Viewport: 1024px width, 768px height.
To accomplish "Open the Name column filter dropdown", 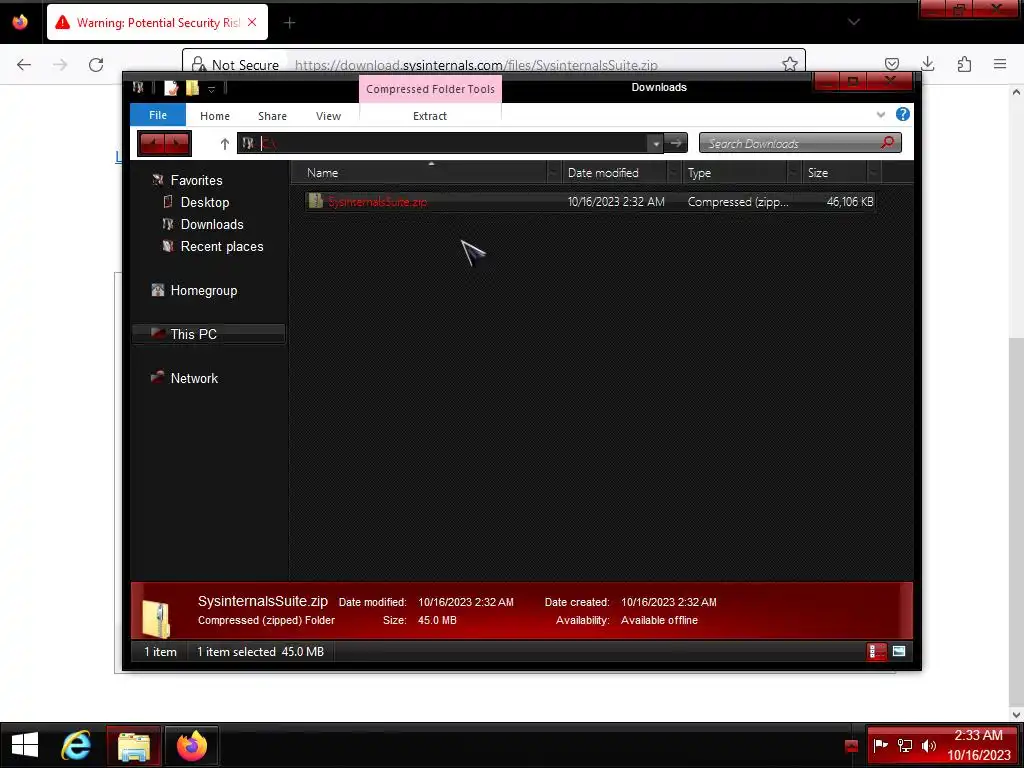I will click(554, 172).
